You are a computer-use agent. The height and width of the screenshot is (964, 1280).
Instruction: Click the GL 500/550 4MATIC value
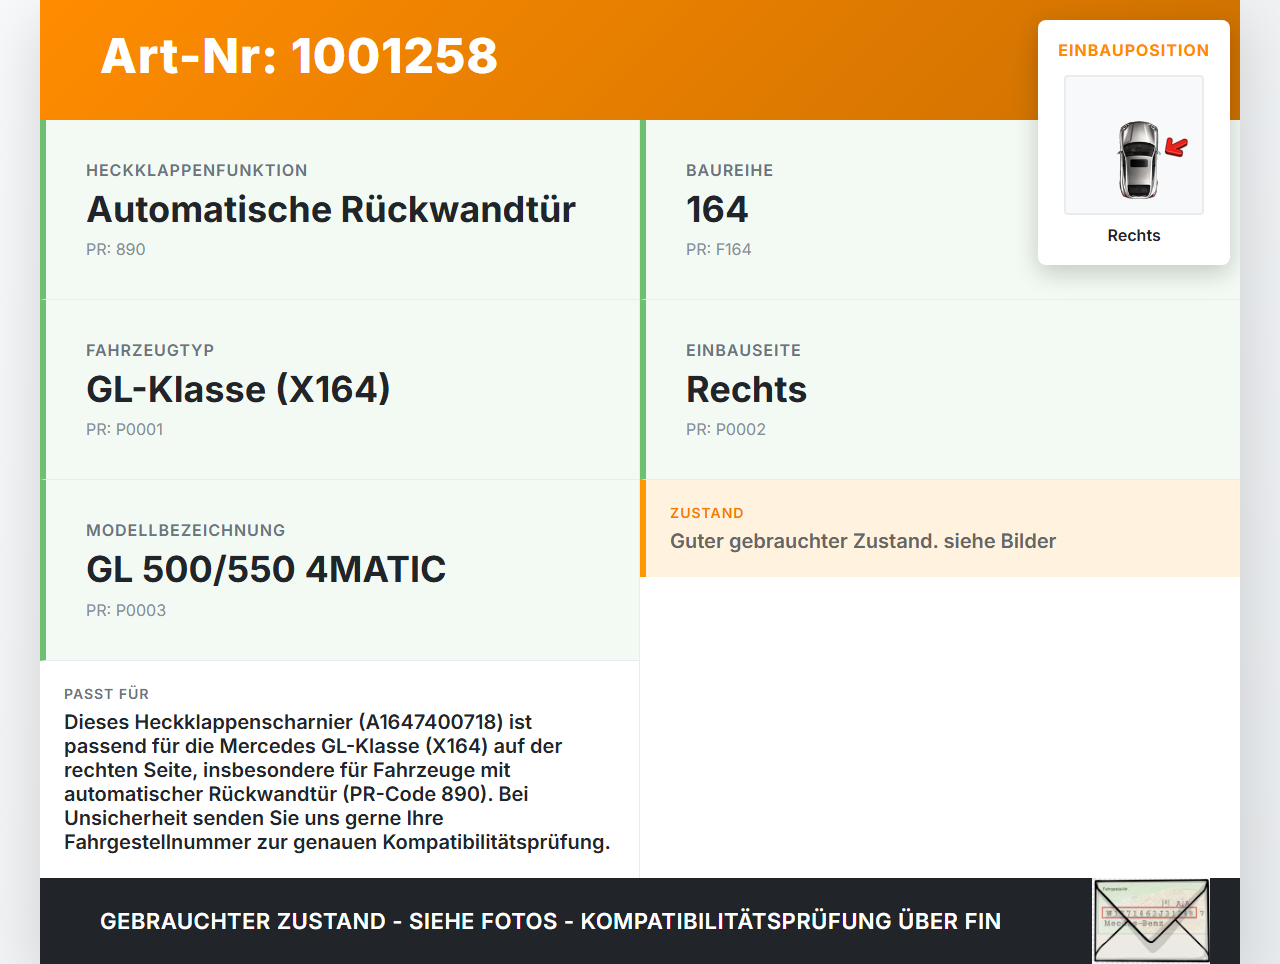[x=266, y=569]
